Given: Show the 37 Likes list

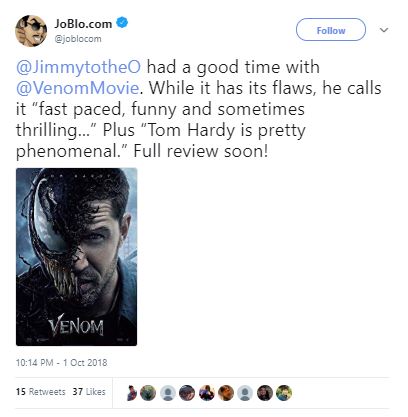Looking at the screenshot, I should coord(89,392).
